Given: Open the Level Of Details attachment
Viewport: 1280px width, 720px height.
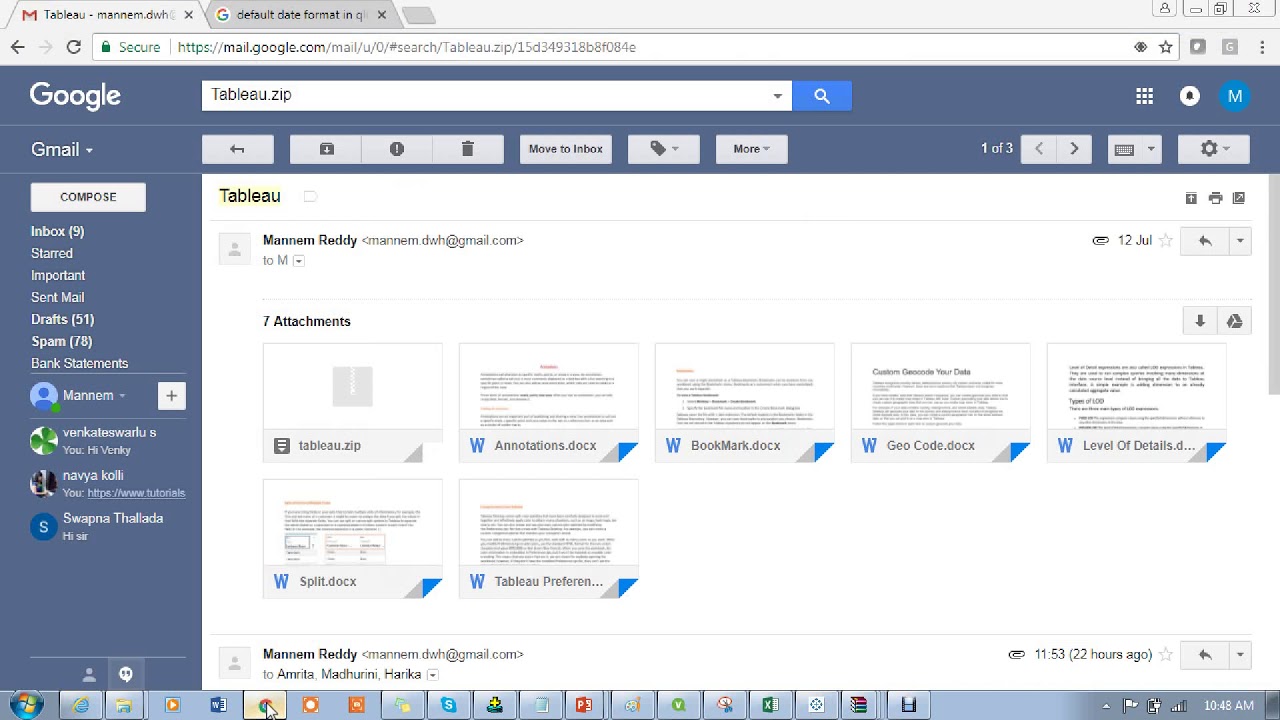Looking at the screenshot, I should coord(1136,402).
